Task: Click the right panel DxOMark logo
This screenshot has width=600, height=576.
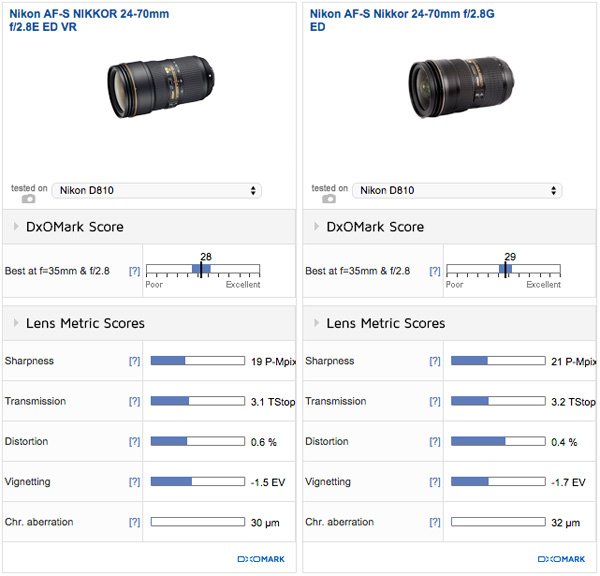Action: 560,559
